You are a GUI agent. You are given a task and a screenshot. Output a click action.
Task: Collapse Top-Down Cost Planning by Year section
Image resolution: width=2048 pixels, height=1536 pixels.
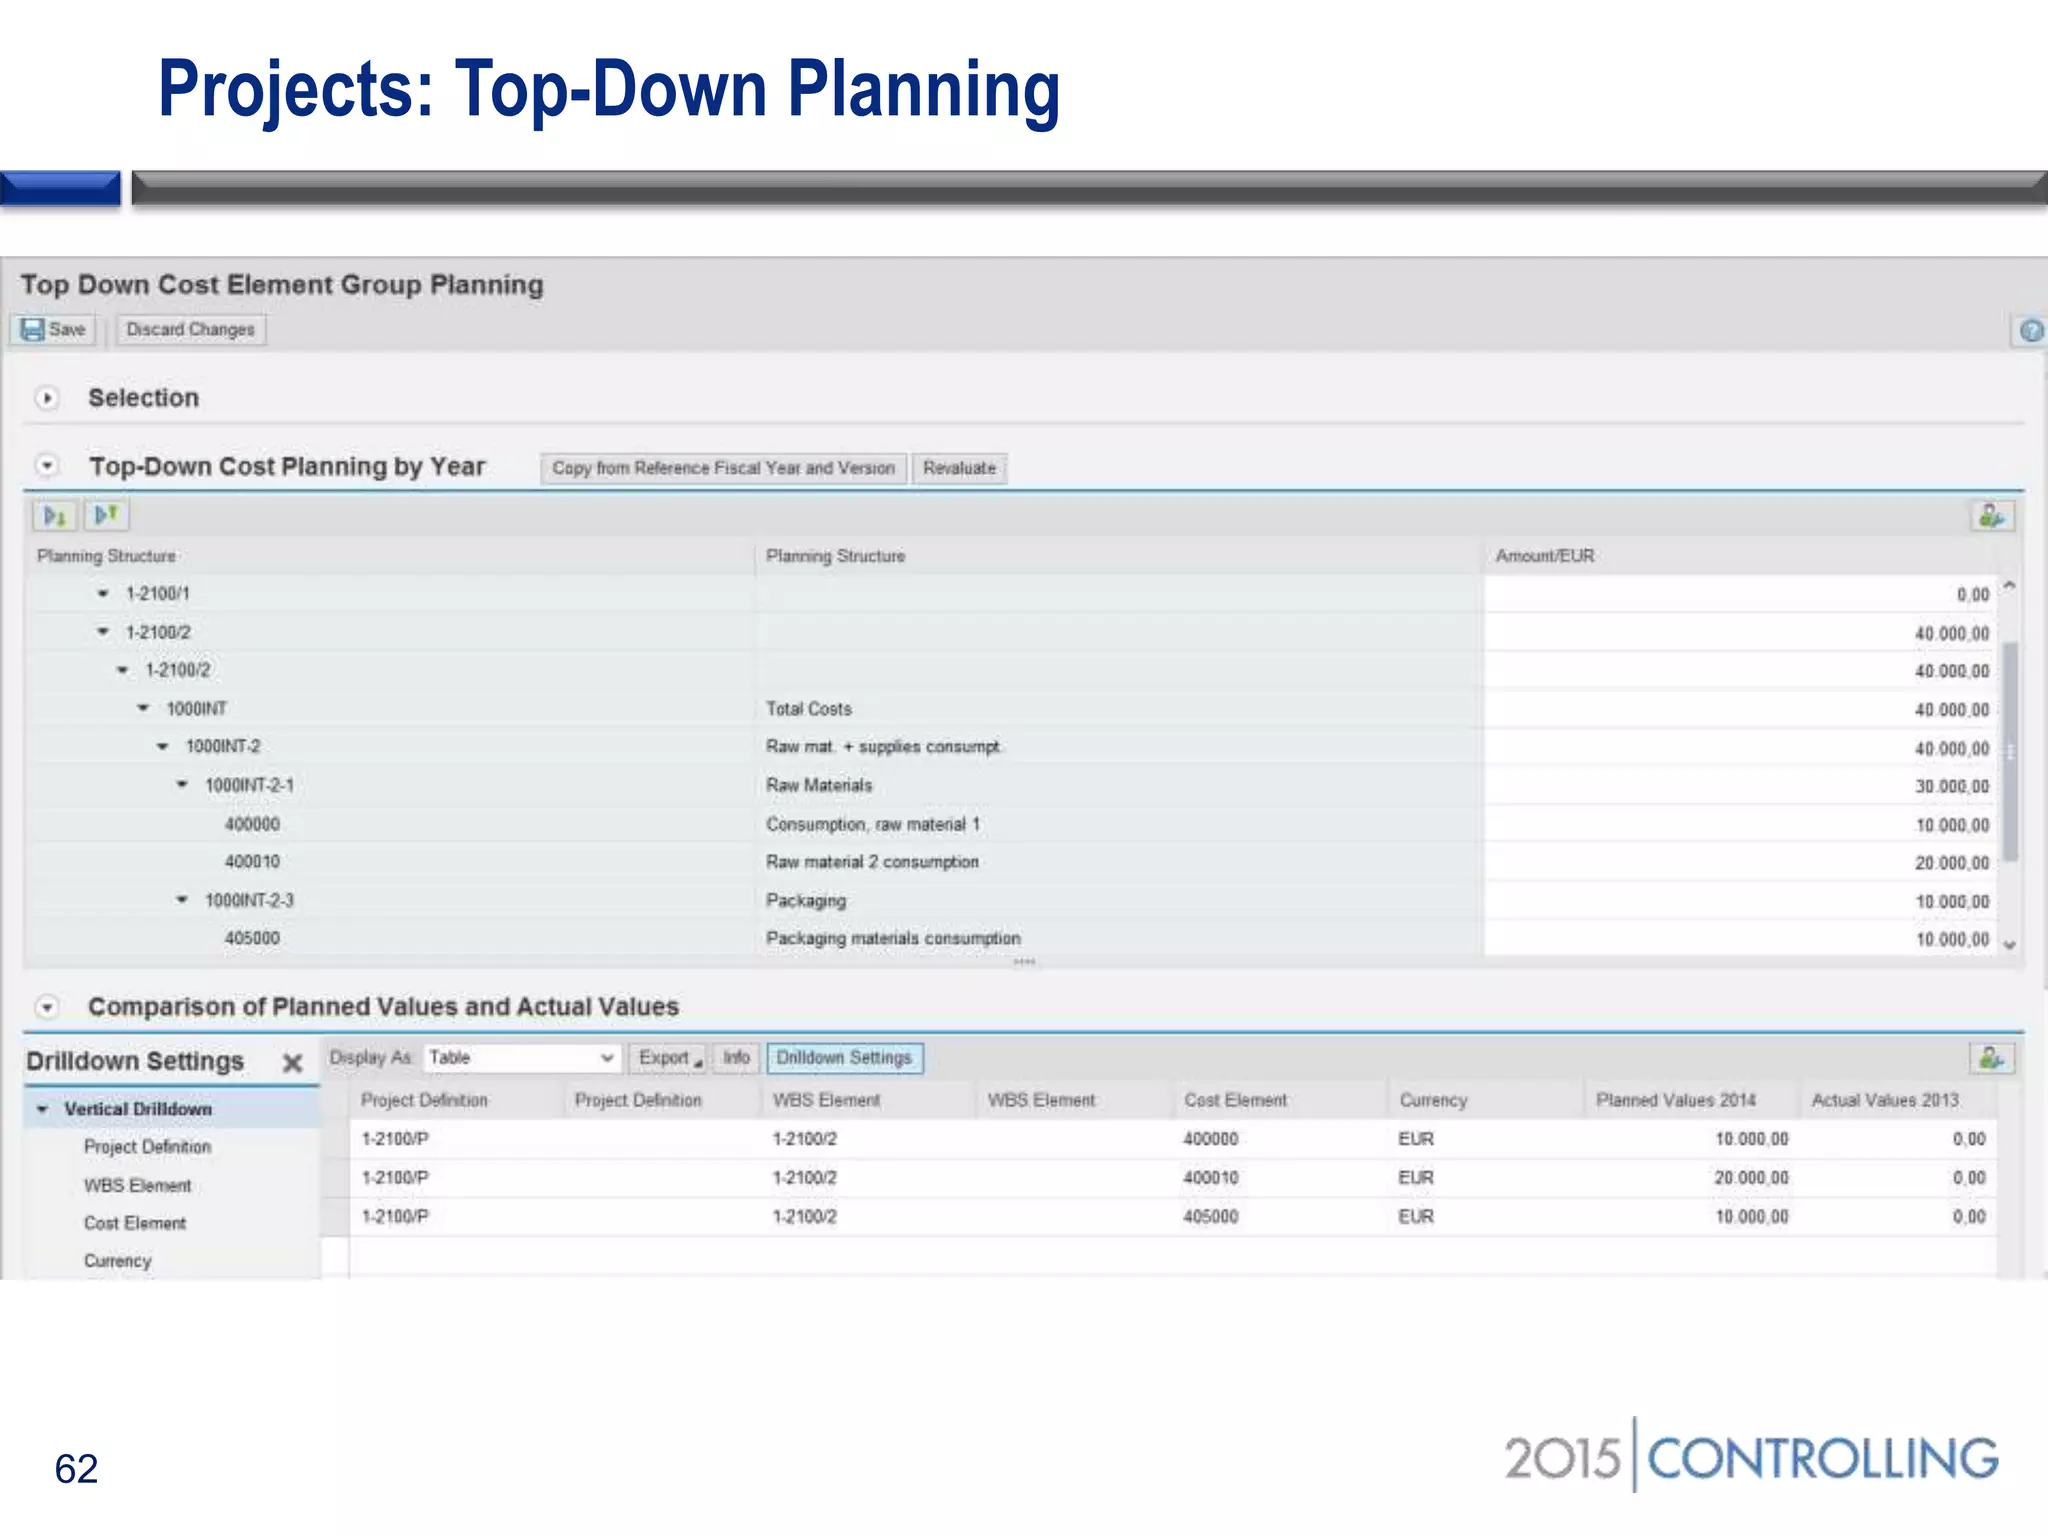[x=47, y=466]
